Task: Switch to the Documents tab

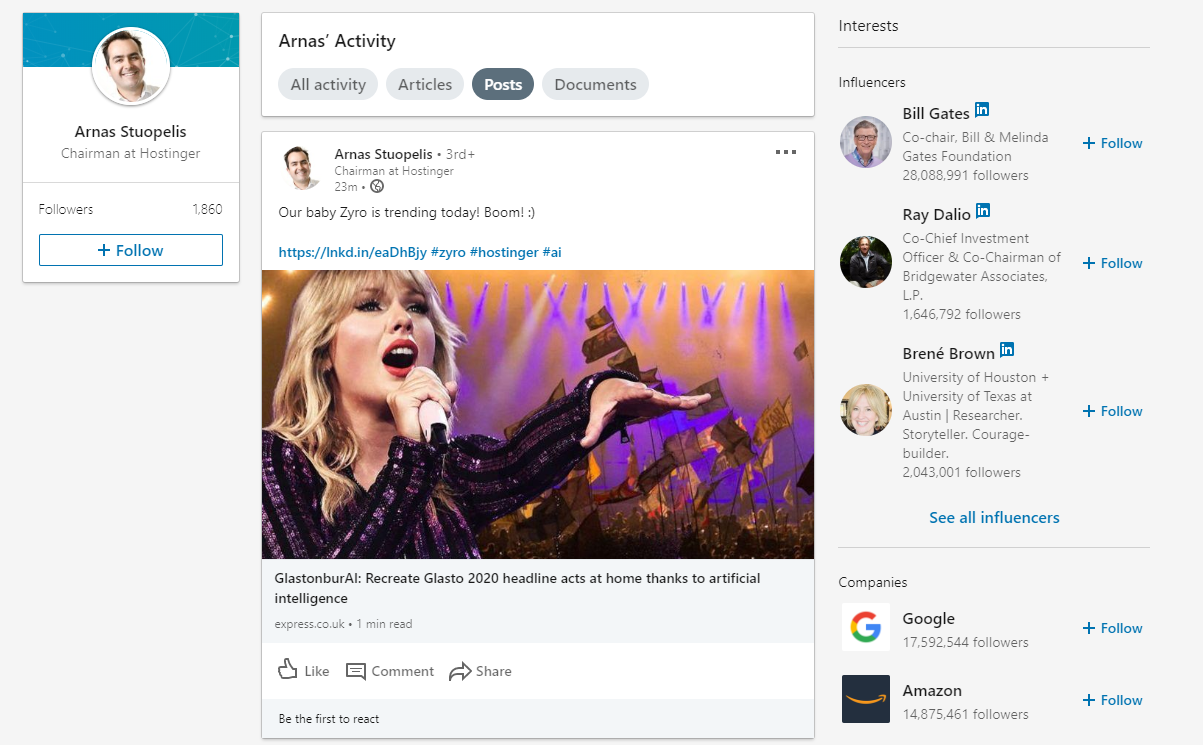Action: pos(595,84)
